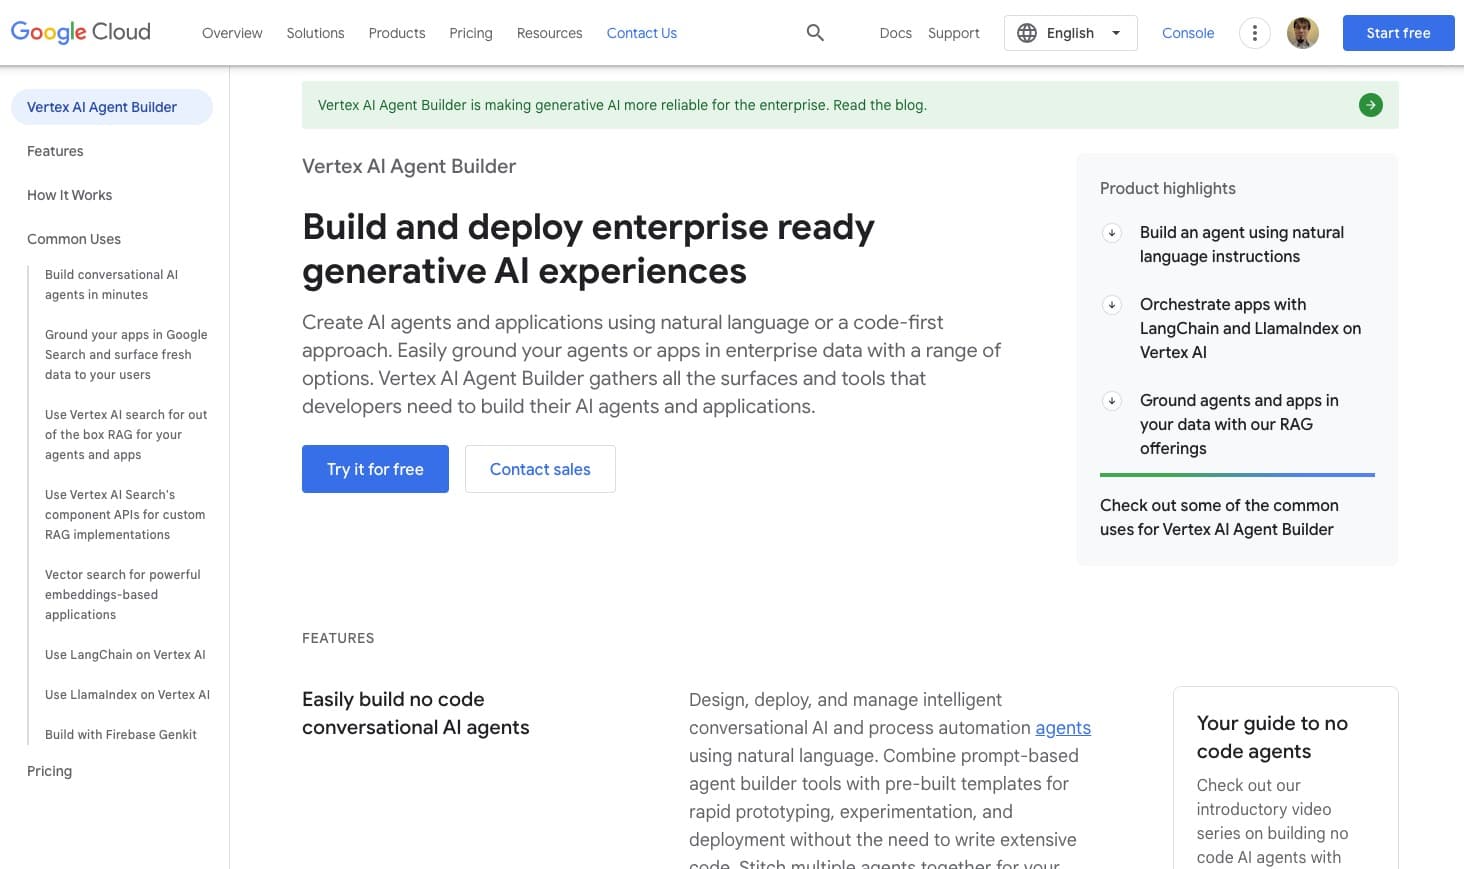Click Check out some of the common uses
The height and width of the screenshot is (869, 1464).
pyautogui.click(x=1219, y=518)
